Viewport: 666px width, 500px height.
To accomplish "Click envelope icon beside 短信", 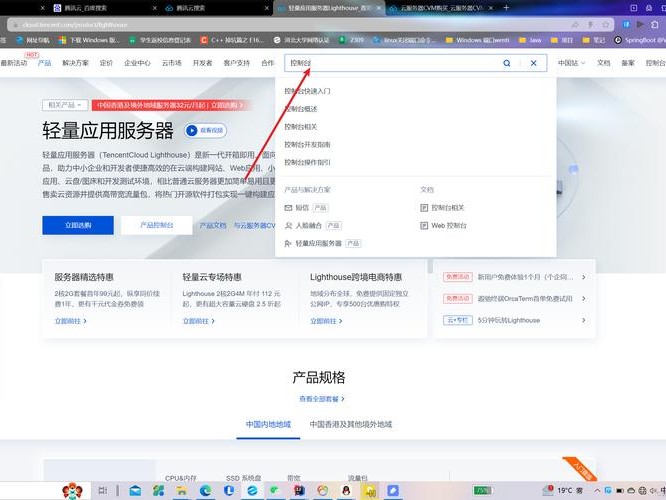I will (288, 208).
